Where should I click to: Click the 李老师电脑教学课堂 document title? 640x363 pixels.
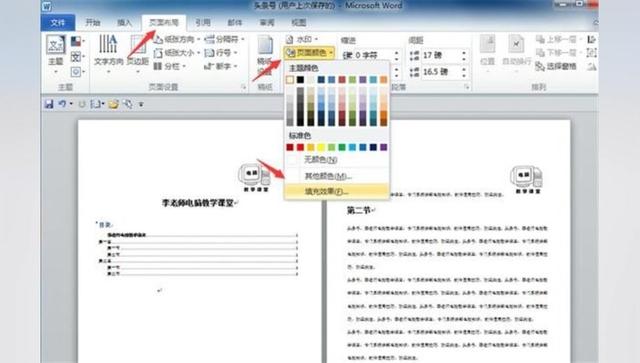coord(198,203)
